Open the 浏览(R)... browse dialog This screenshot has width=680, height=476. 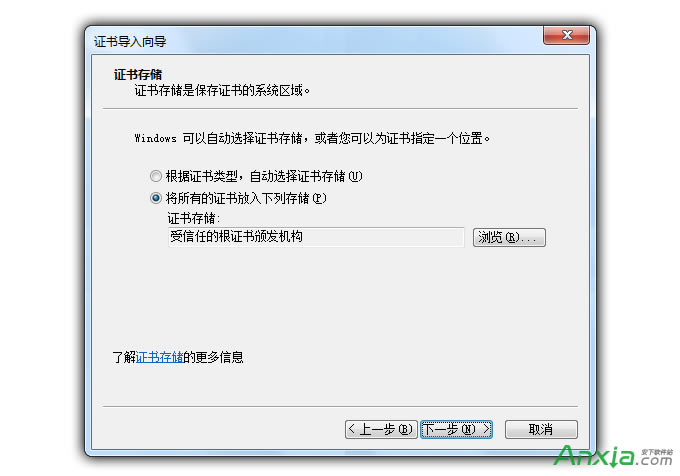(x=509, y=237)
